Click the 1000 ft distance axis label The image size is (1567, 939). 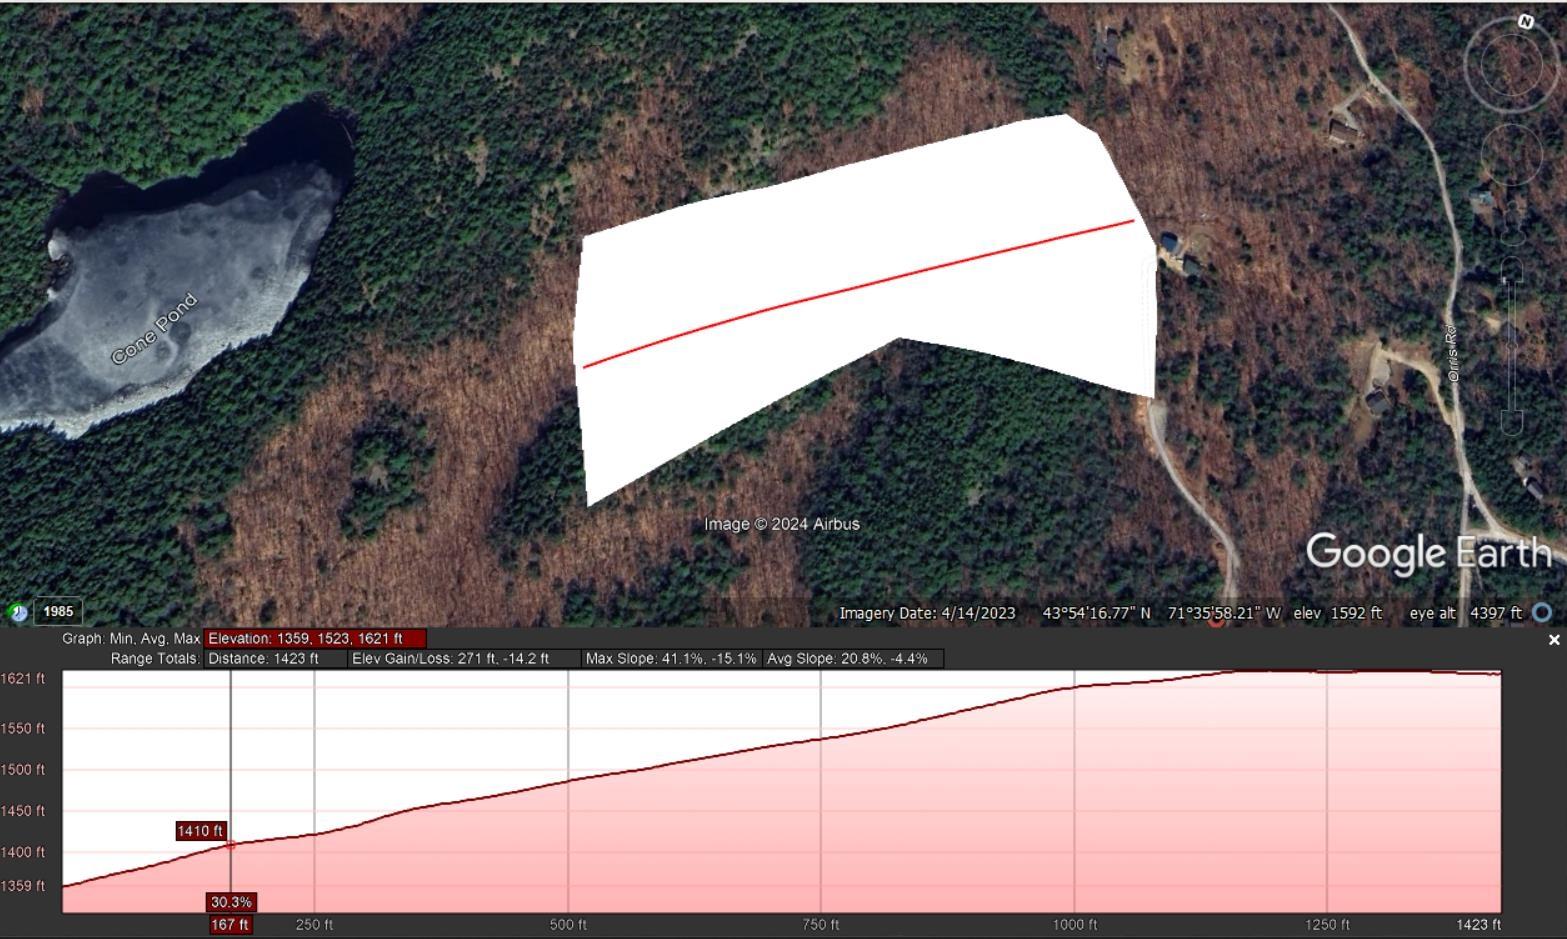pyautogui.click(x=1074, y=925)
